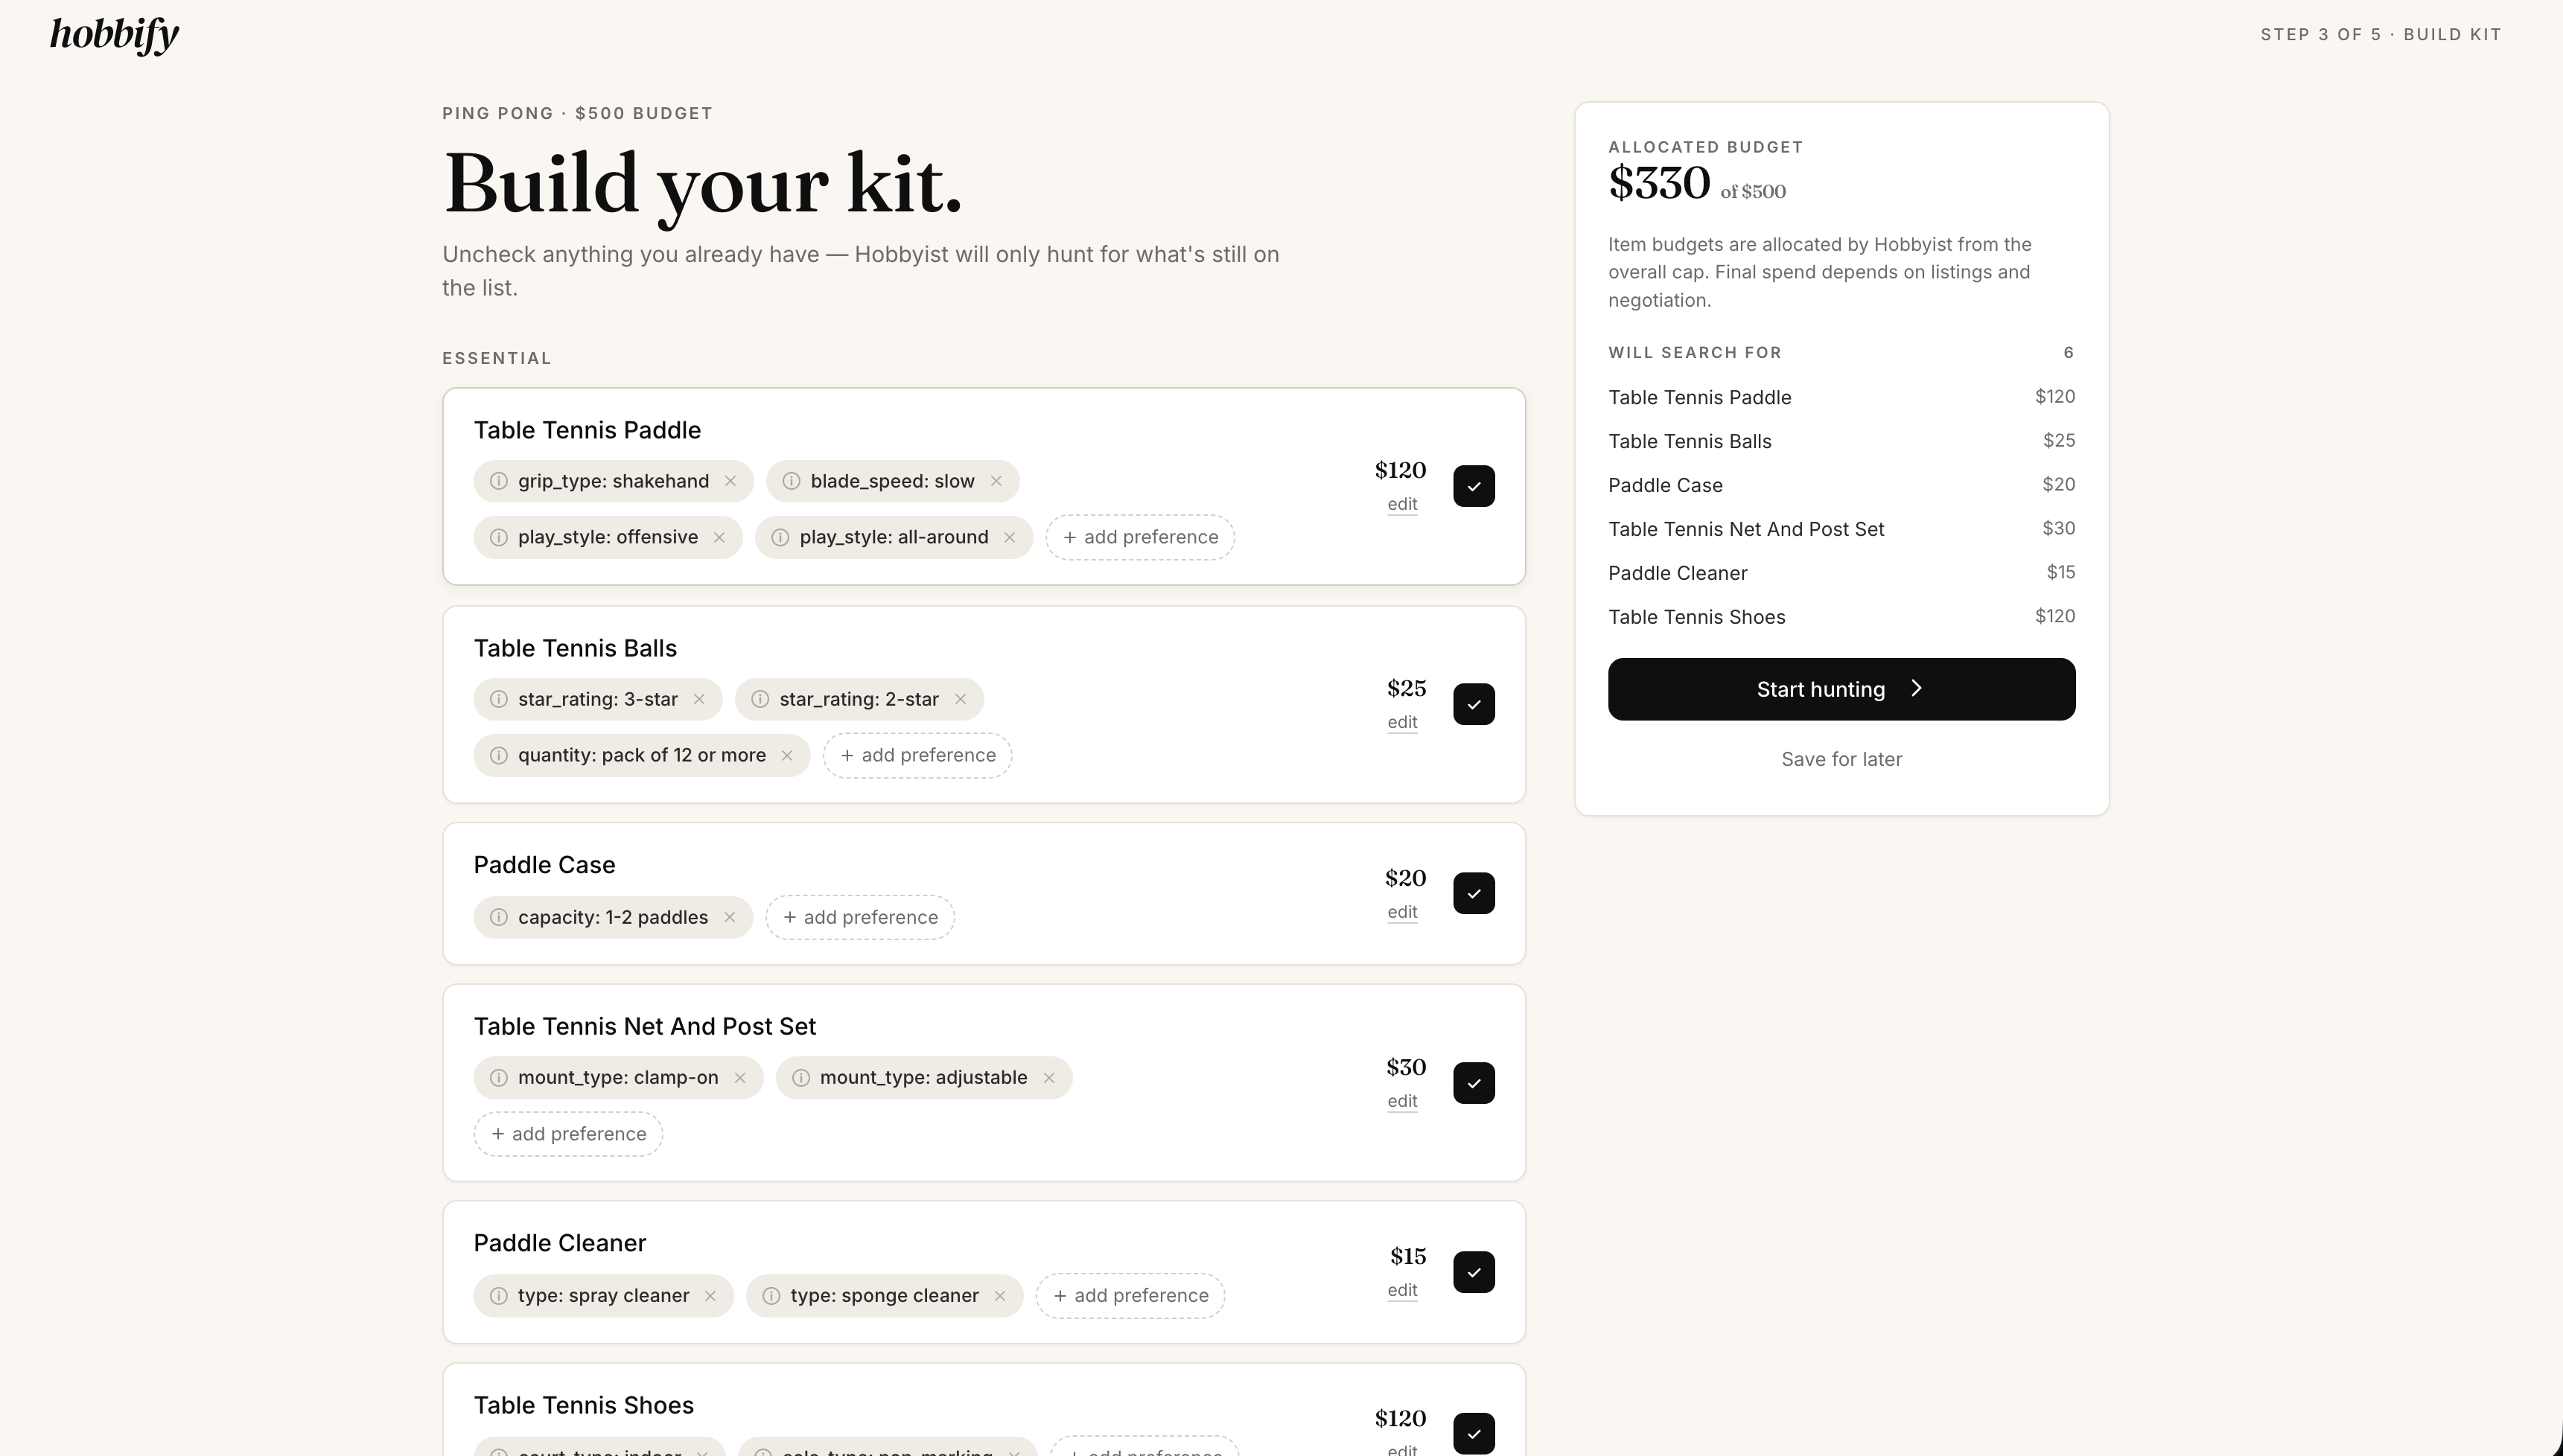The width and height of the screenshot is (2563, 1456).
Task: Deselect the Paddle Cleaner checkbox
Action: [x=1473, y=1272]
